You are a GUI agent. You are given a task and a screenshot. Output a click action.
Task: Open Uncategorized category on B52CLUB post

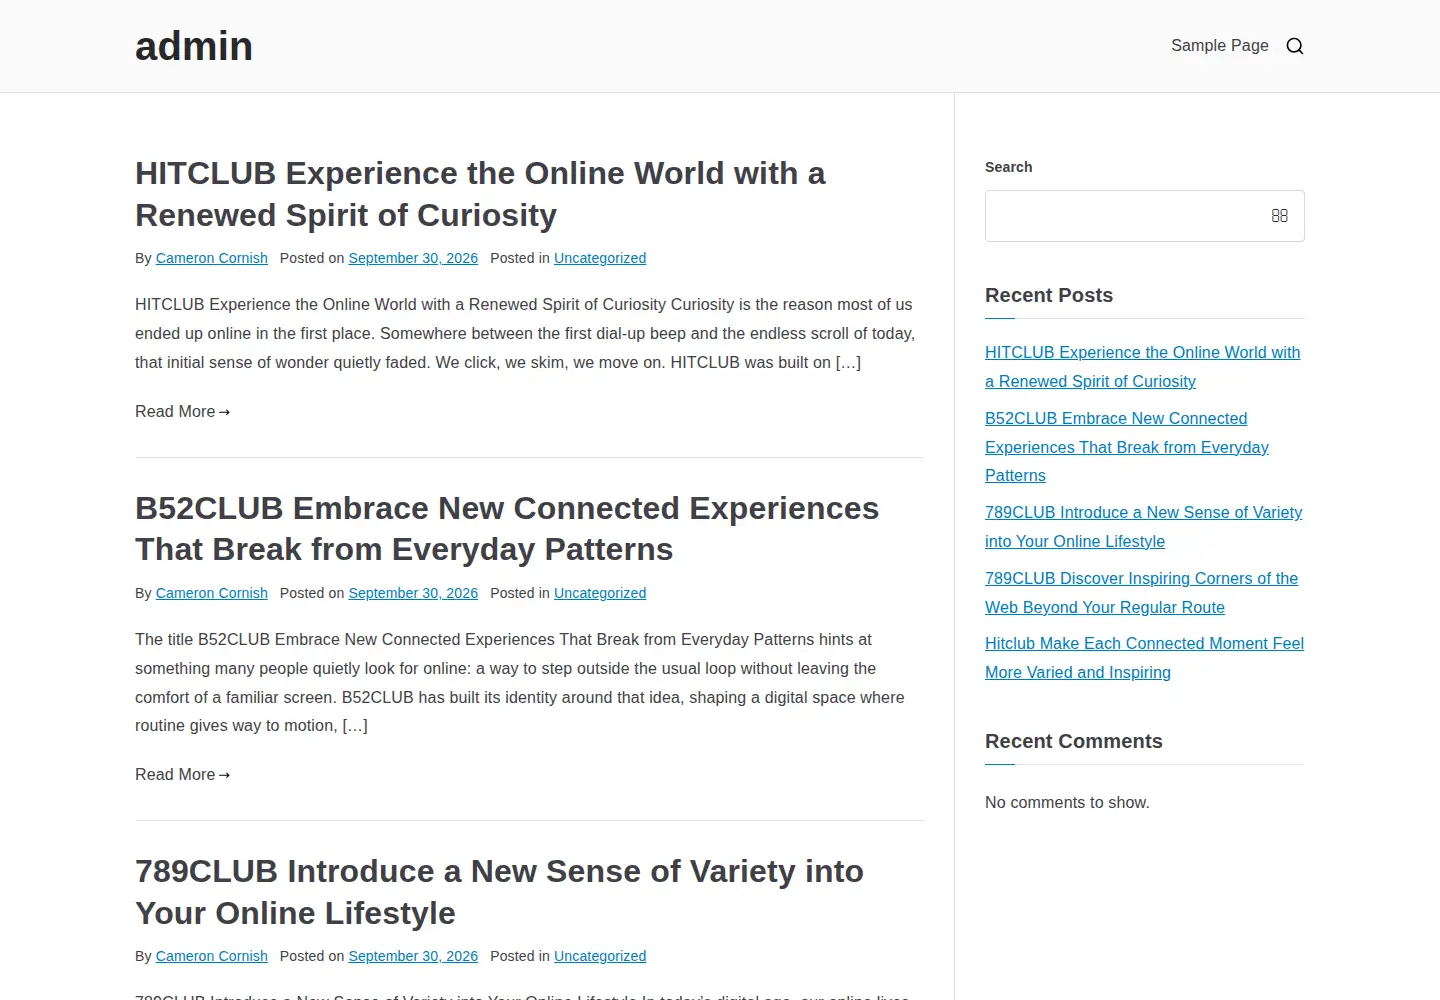pos(600,593)
